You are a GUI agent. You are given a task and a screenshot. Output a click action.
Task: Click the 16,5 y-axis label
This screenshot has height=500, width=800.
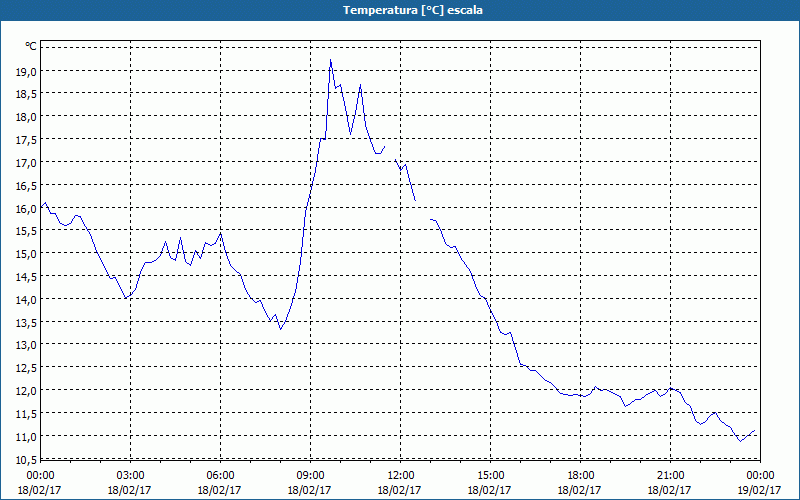[27, 187]
